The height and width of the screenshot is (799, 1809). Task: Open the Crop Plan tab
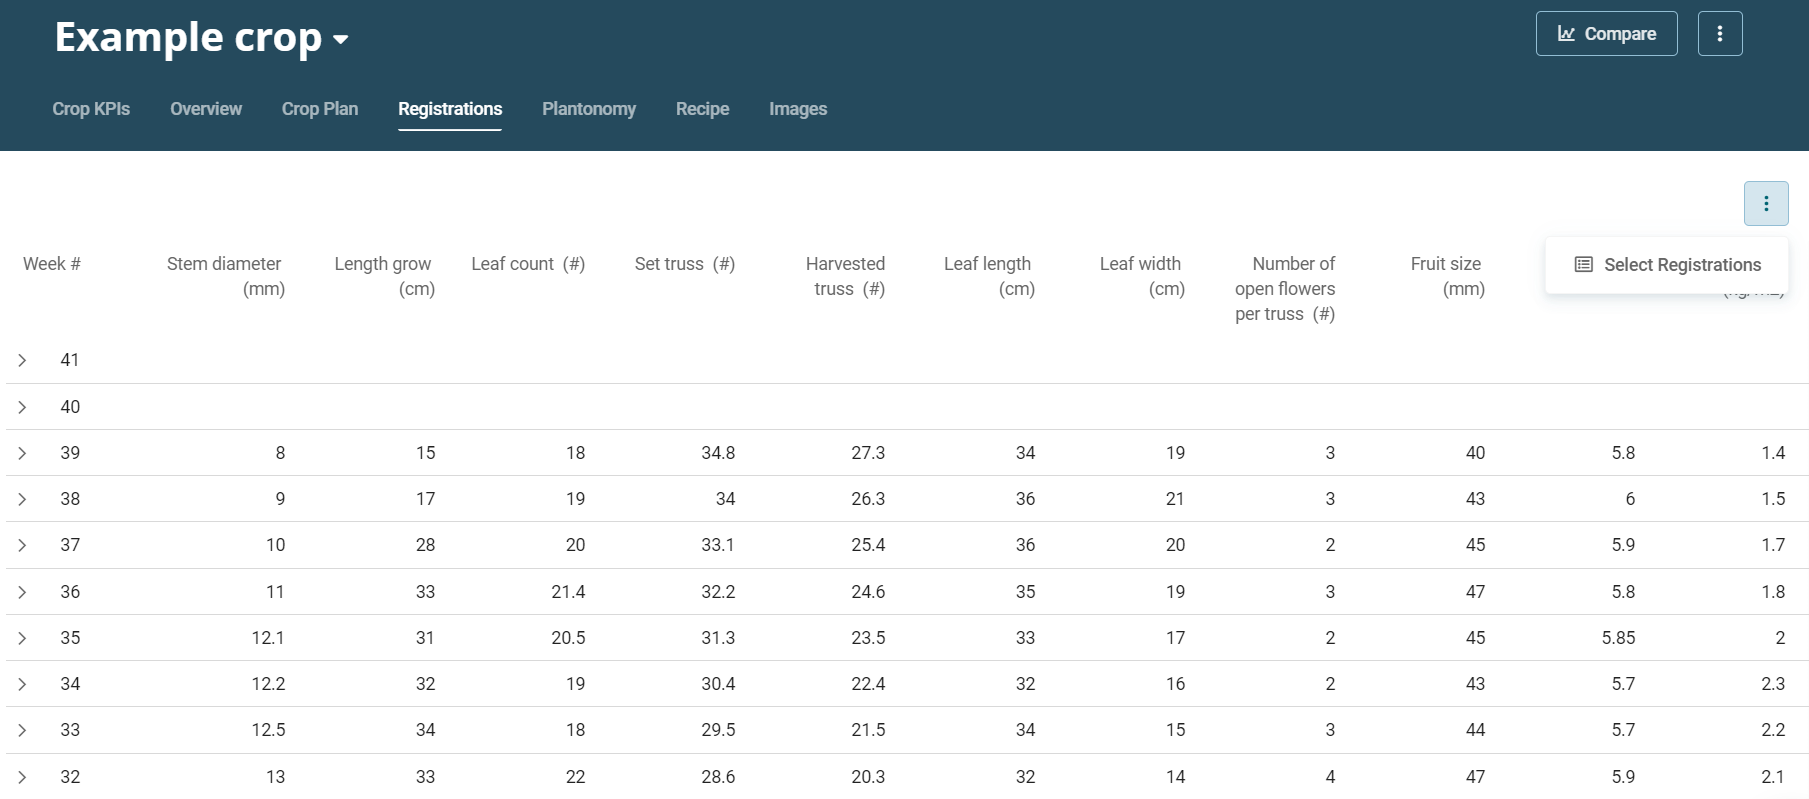point(320,109)
